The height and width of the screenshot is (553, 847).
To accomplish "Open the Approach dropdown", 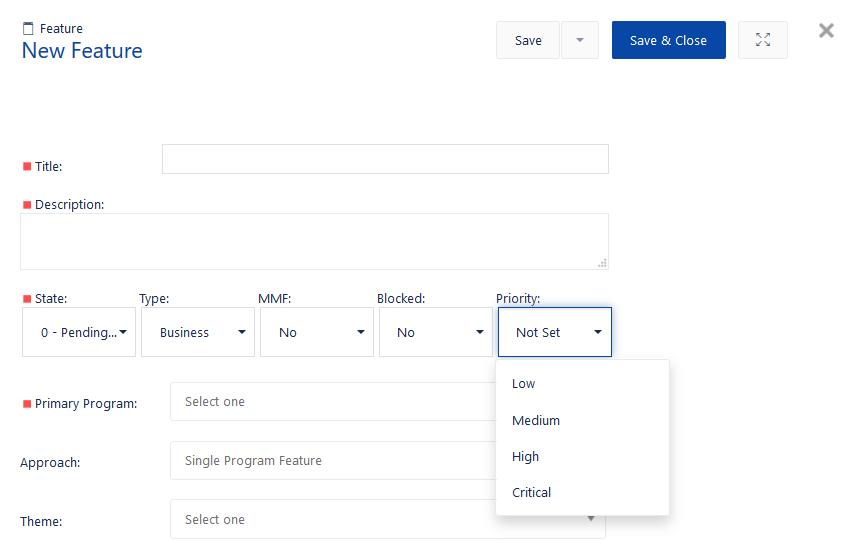I will (333, 460).
